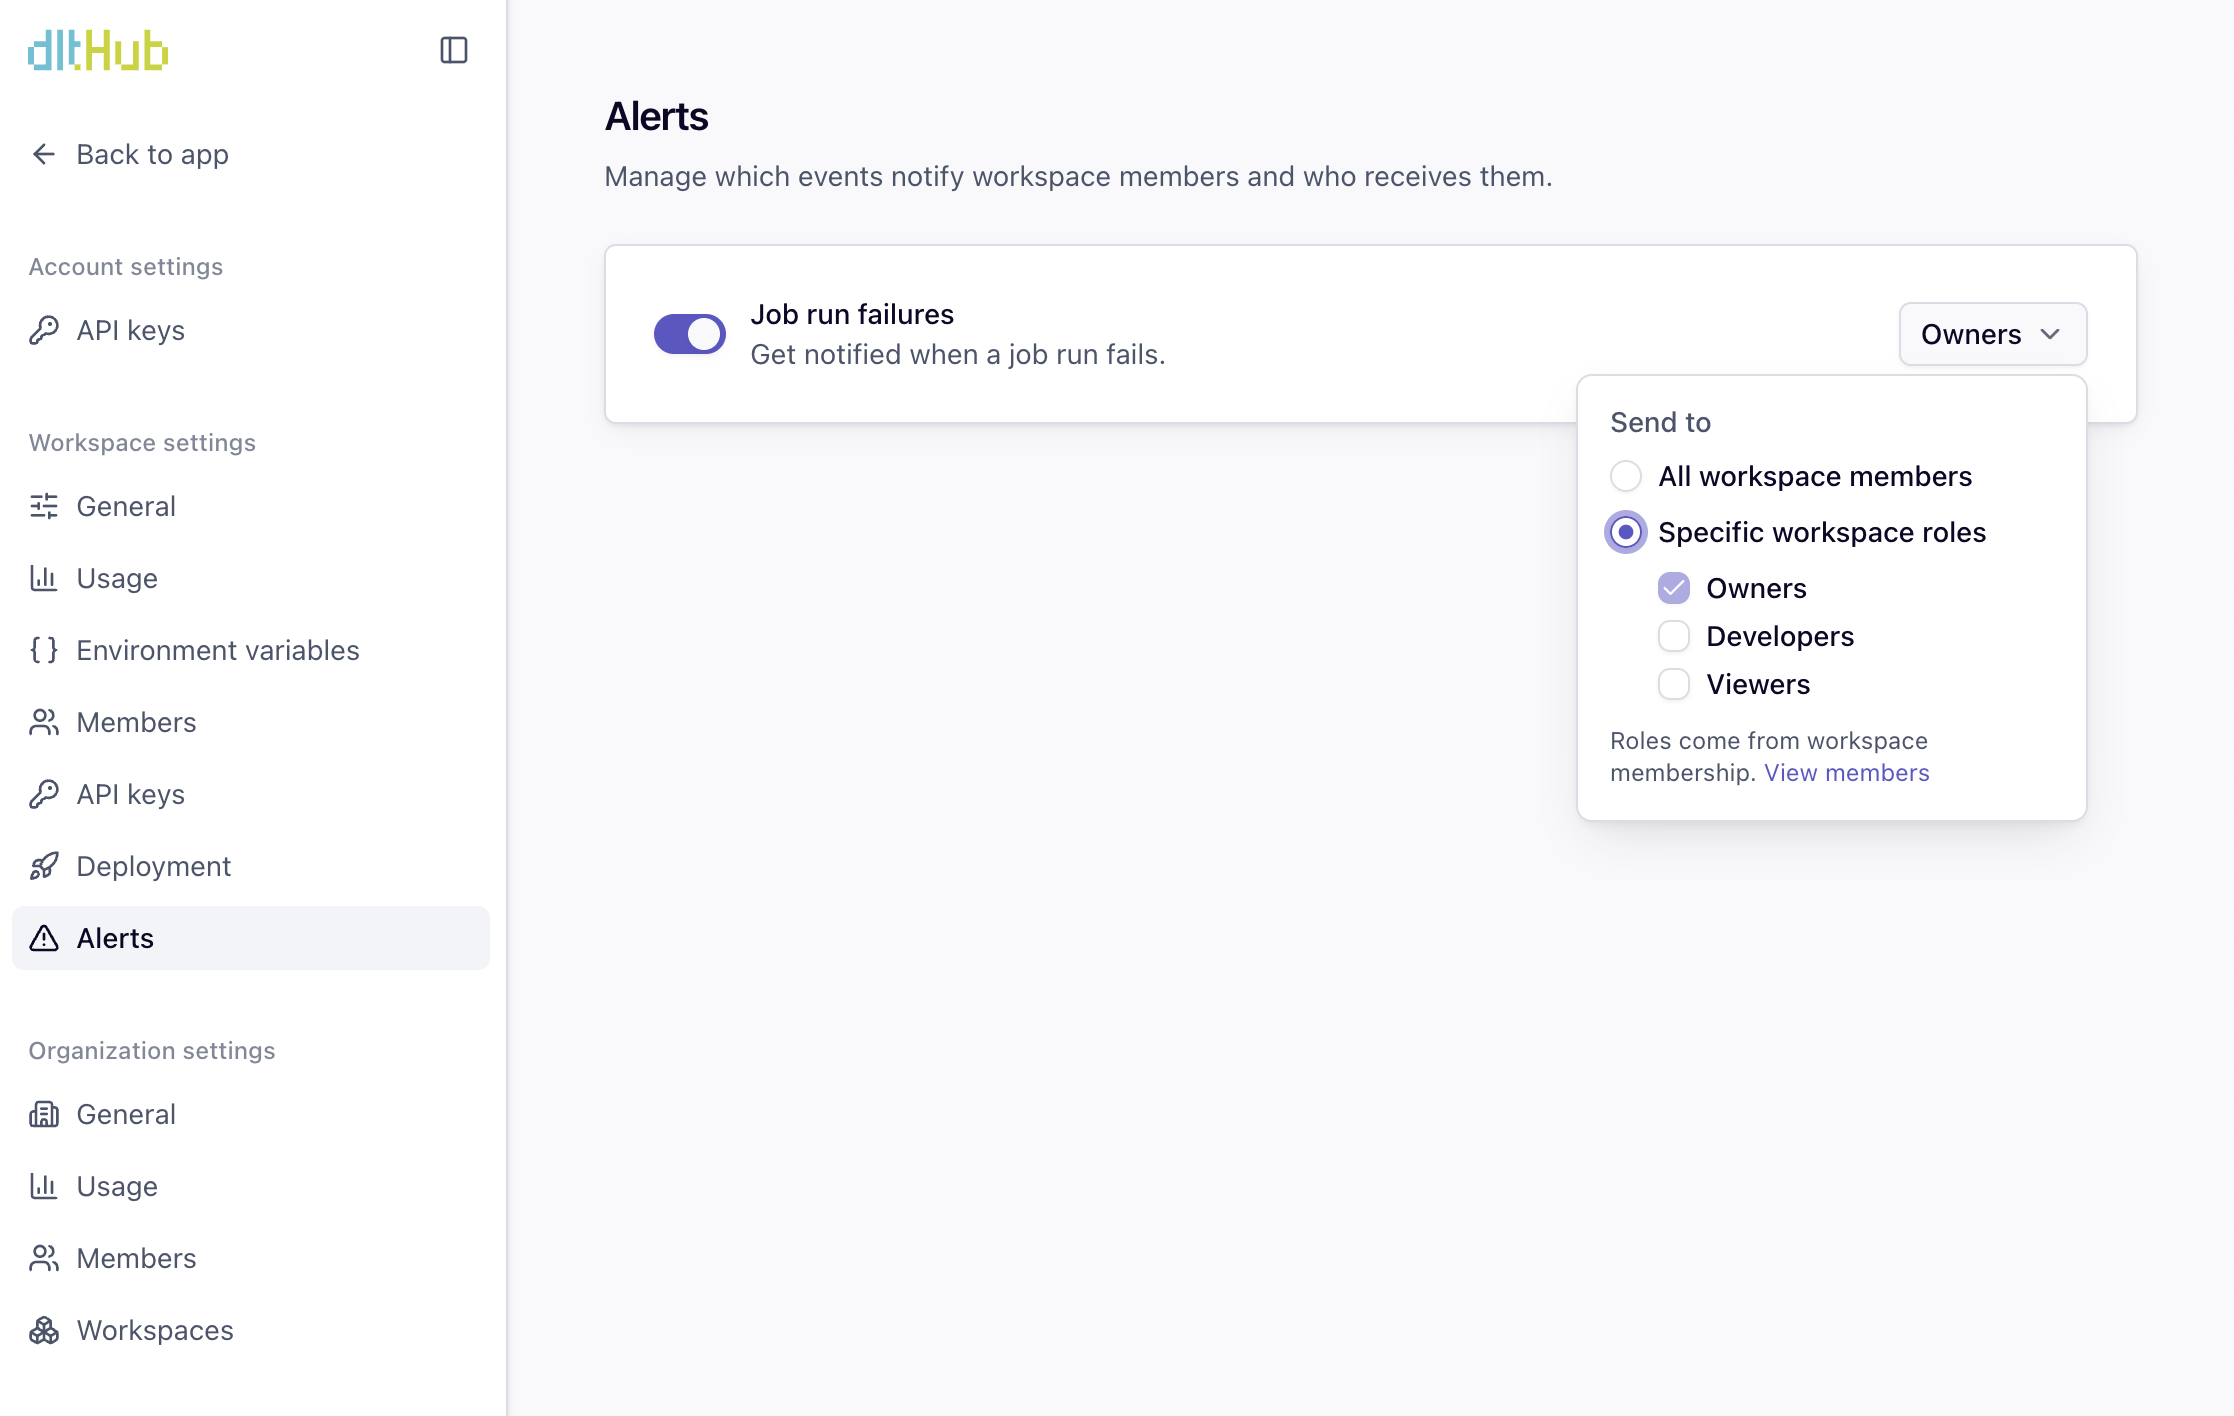Follow the View members link
The image size is (2234, 1416).
pos(1846,772)
